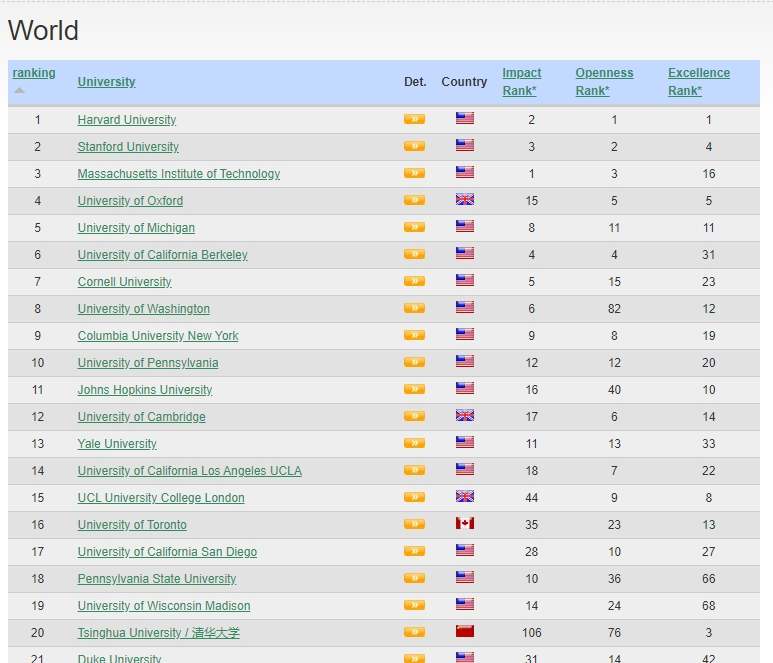Visit Pennsylvania State University link
This screenshot has width=773, height=663.
click(157, 579)
